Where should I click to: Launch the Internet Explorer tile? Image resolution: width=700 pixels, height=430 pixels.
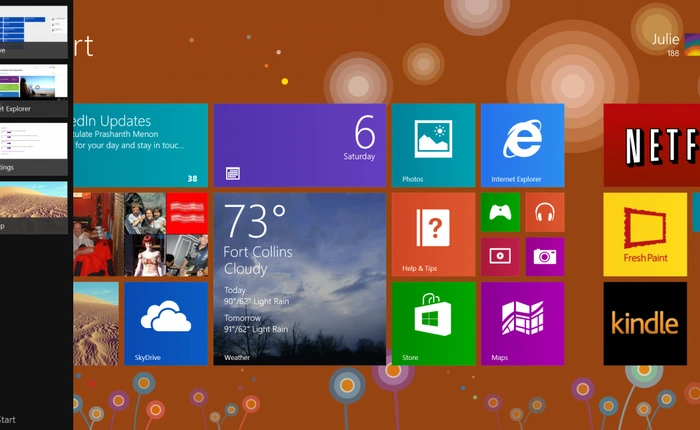point(522,145)
